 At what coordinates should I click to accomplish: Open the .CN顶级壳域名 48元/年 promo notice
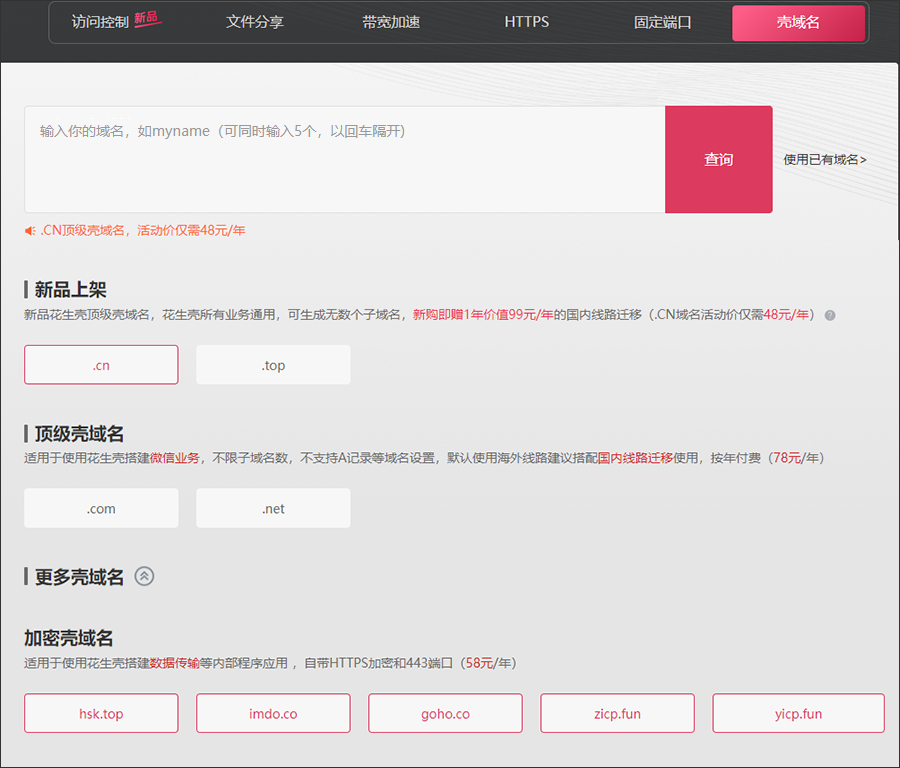point(142,230)
